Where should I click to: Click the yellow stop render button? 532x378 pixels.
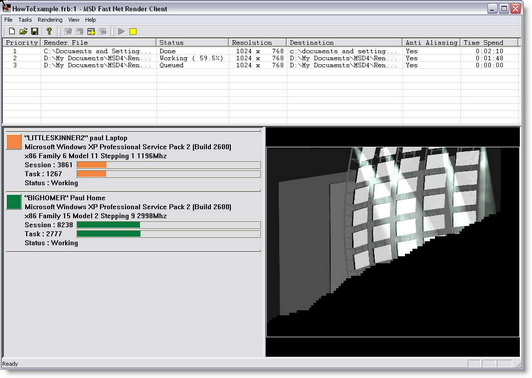133,32
